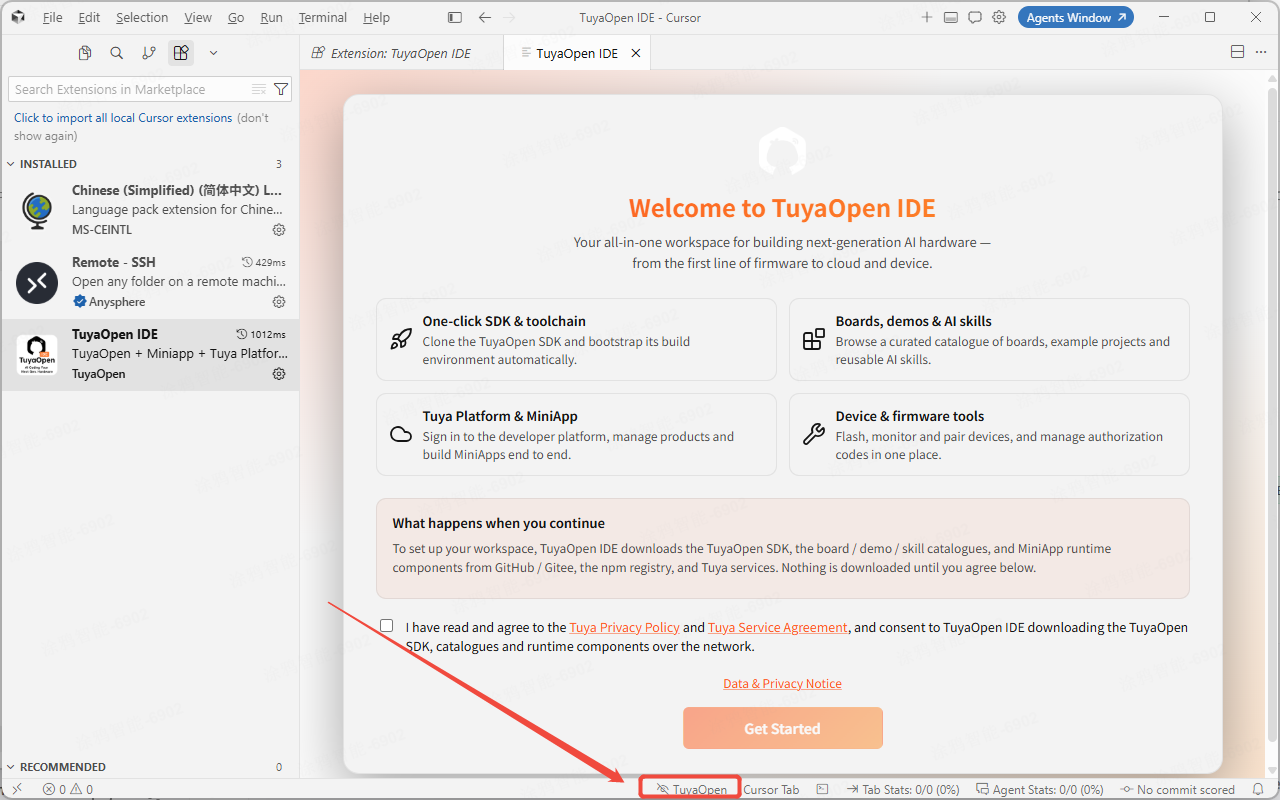Open the View menu
The height and width of the screenshot is (800, 1280).
pyautogui.click(x=198, y=18)
